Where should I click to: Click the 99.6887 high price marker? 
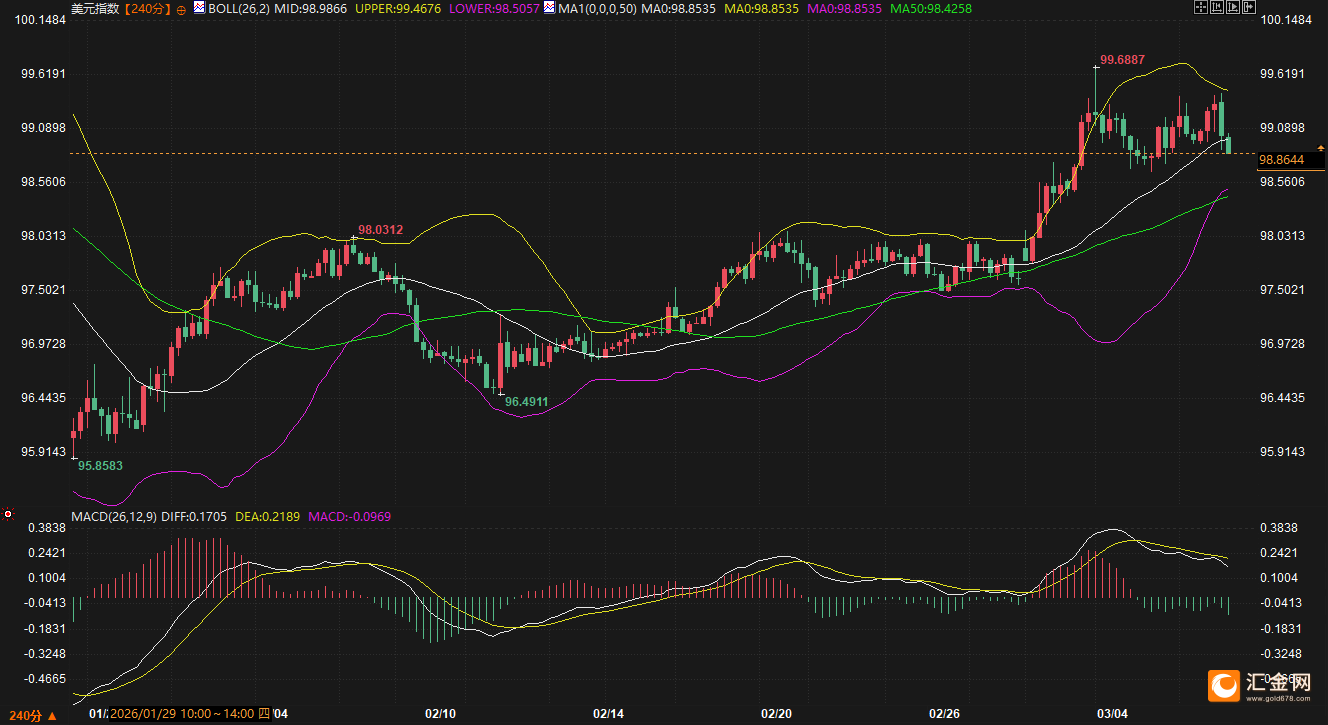1122,60
